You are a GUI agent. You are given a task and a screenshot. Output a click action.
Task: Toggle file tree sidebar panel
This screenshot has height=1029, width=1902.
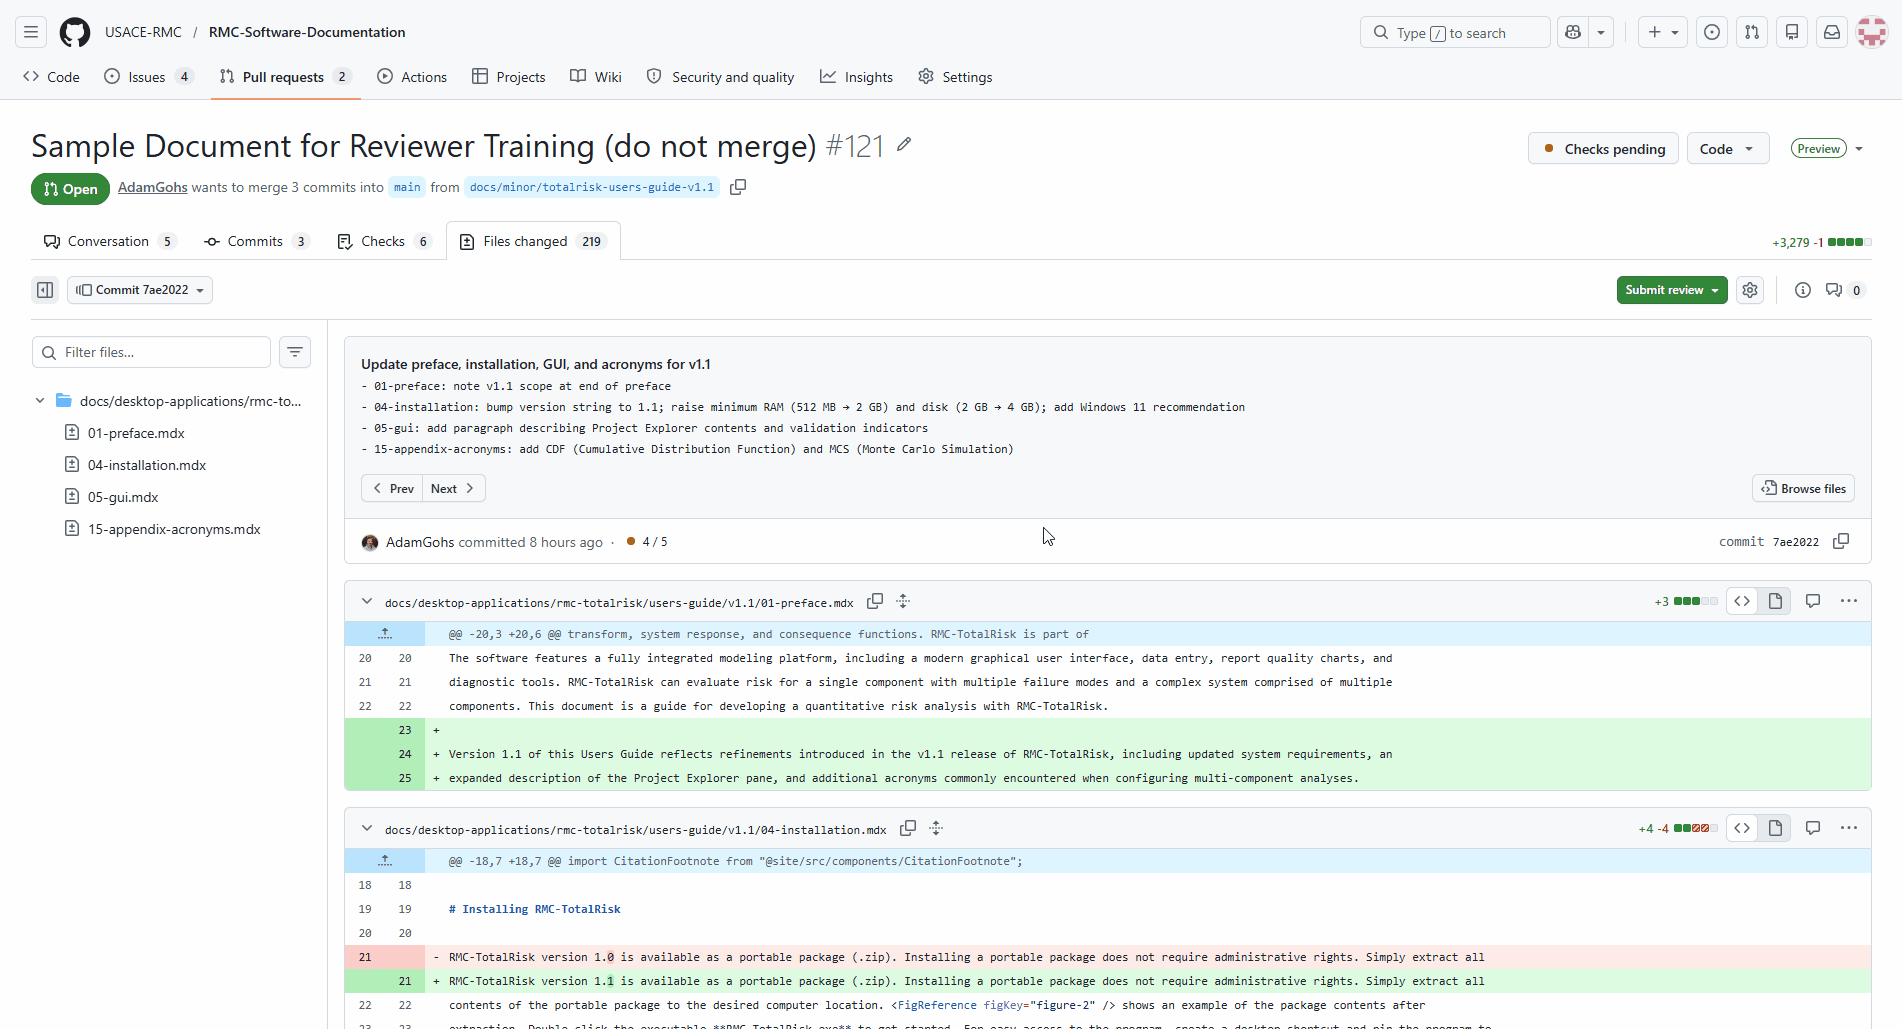pos(45,290)
